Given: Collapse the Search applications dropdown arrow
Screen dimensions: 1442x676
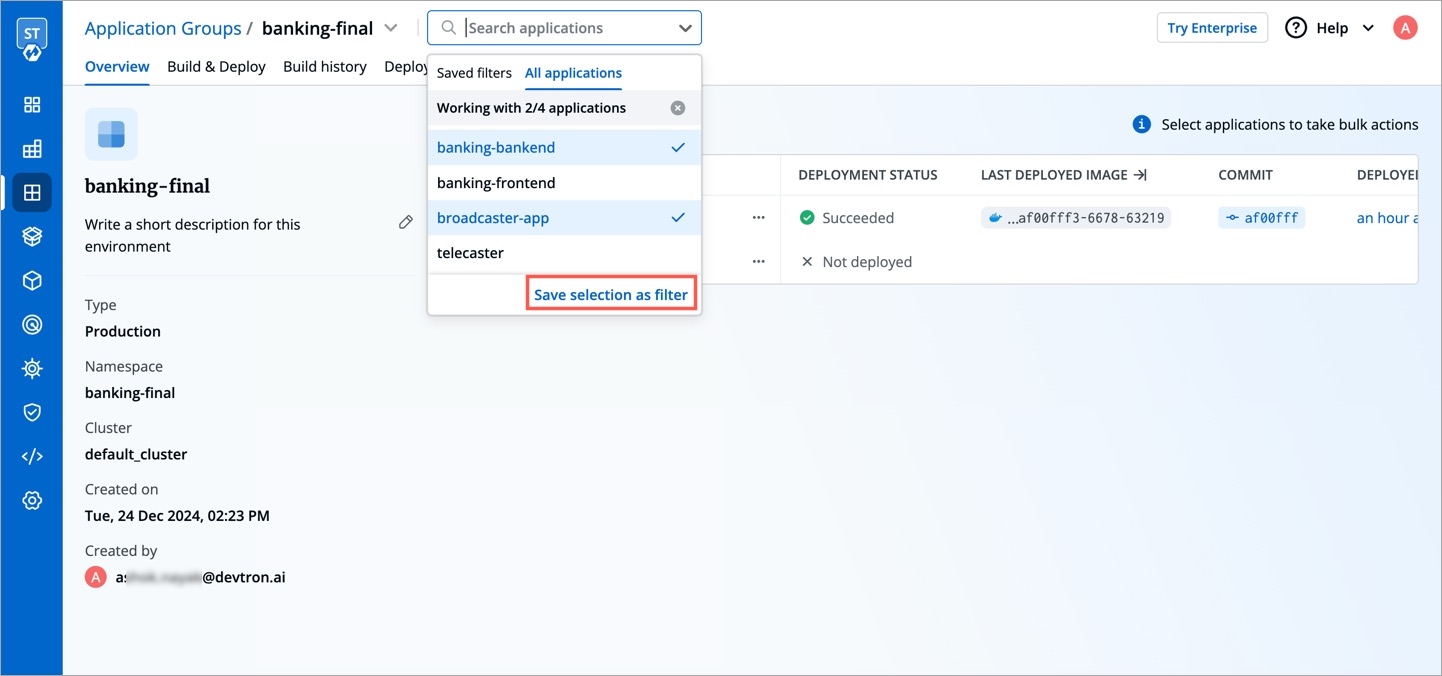Looking at the screenshot, I should (685, 29).
